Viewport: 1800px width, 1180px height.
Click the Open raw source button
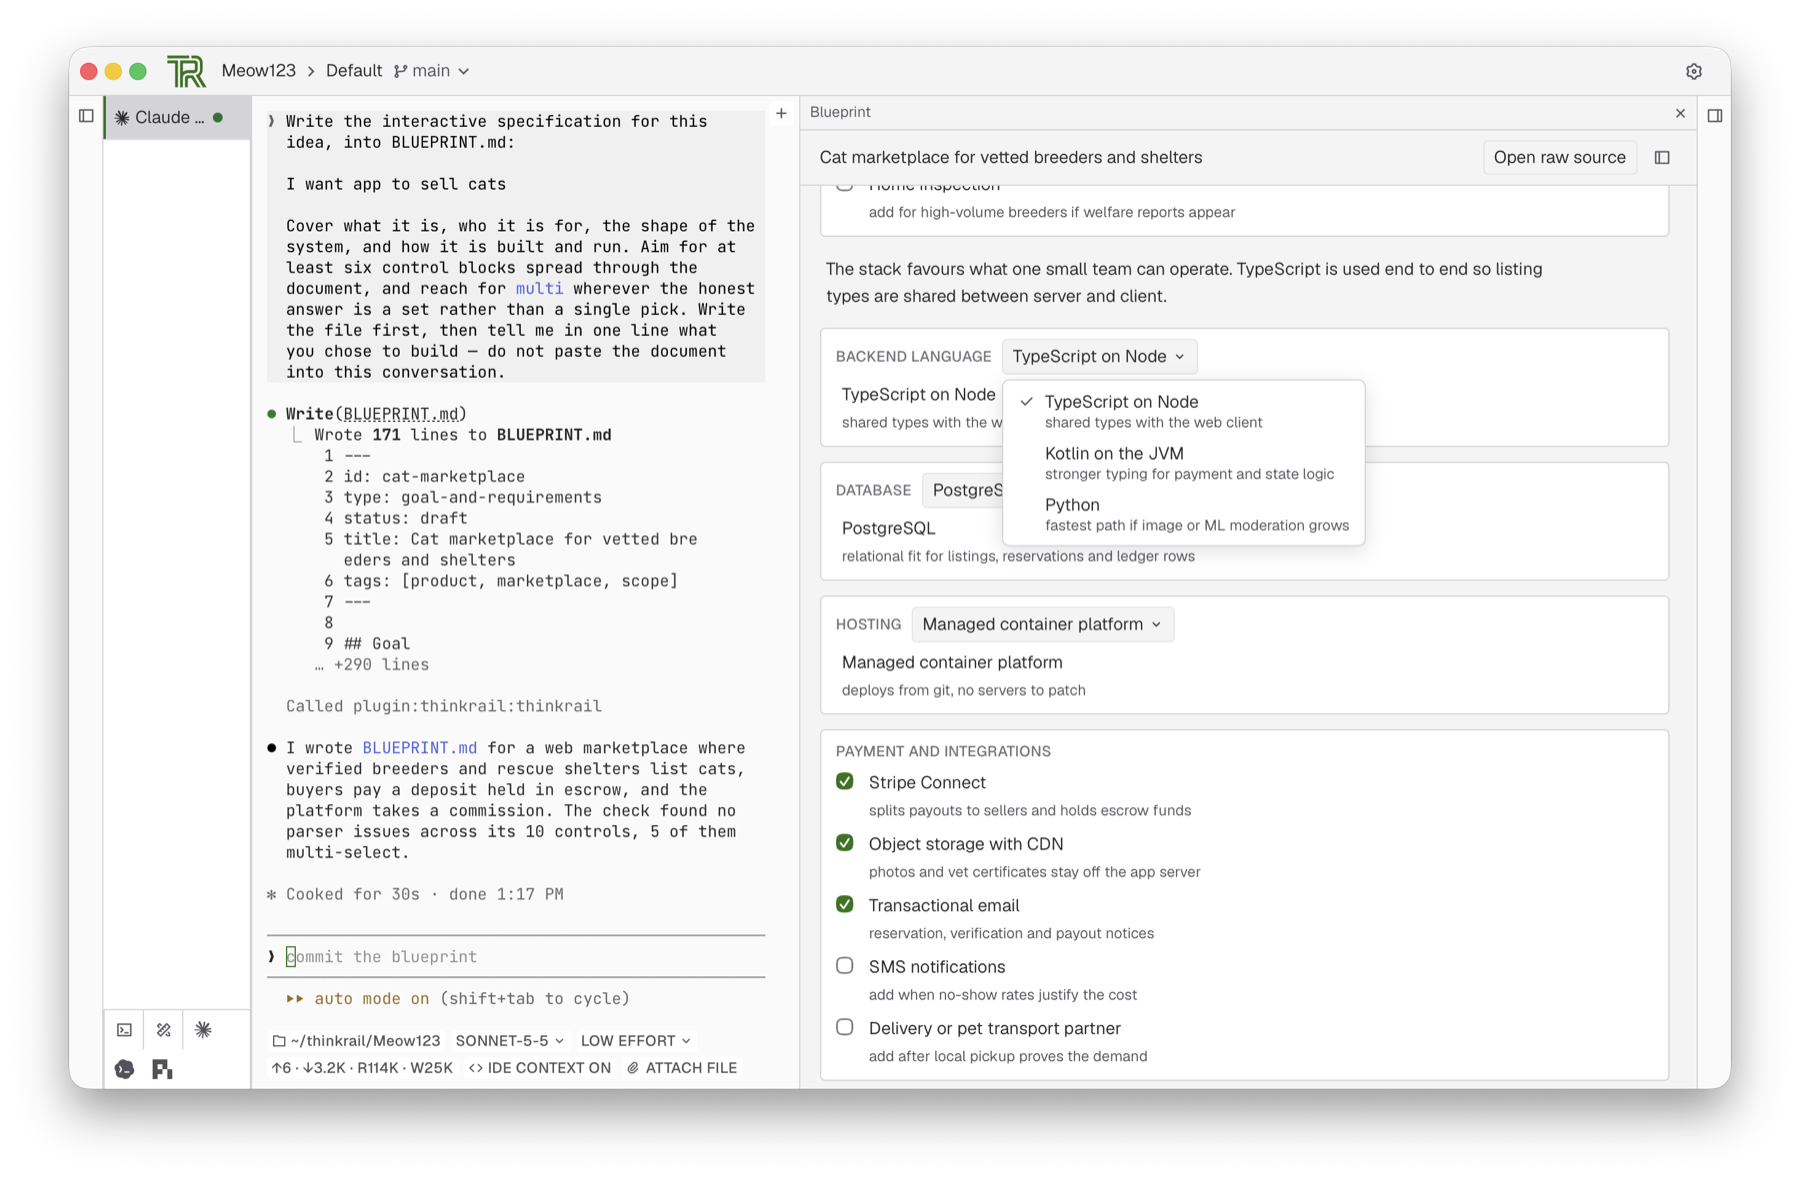tap(1559, 157)
